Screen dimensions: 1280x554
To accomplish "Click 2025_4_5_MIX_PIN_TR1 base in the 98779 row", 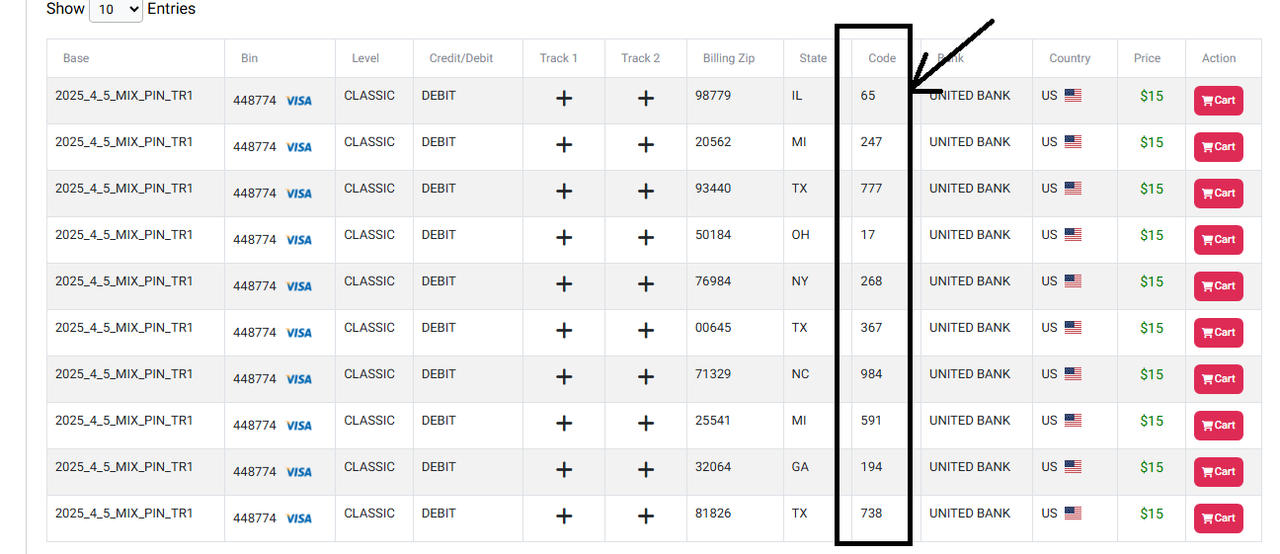I will click(x=124, y=96).
